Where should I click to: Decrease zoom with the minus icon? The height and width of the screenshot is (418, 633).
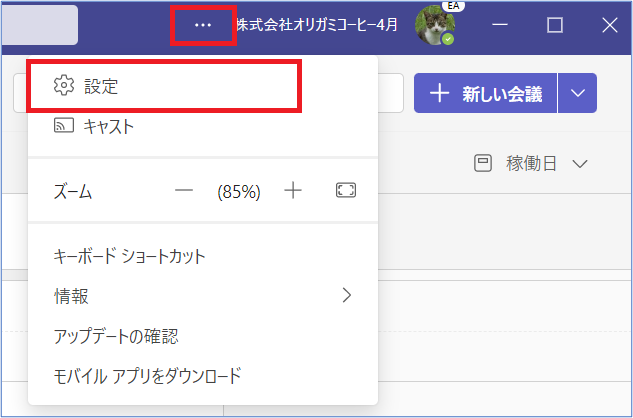[x=184, y=191]
